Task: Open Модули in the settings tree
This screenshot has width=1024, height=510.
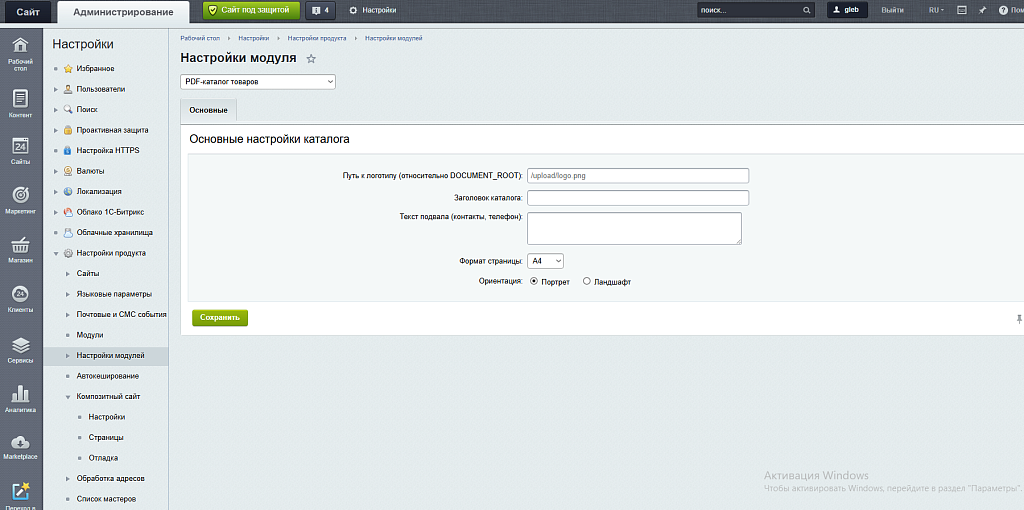Action: tap(89, 335)
